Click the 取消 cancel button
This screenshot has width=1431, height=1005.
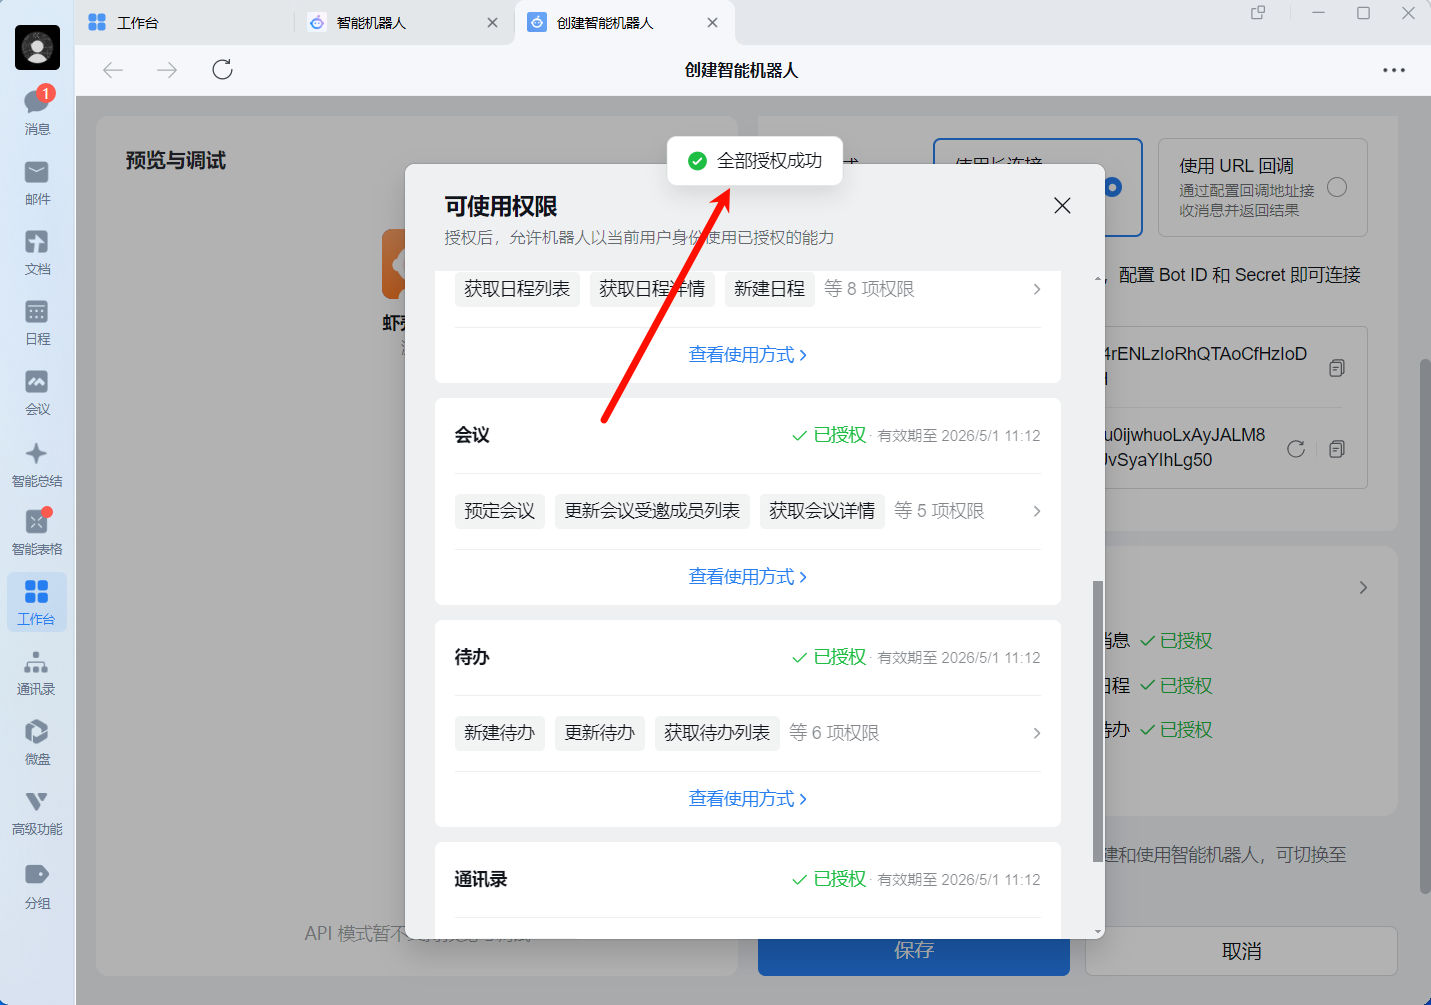point(1241,951)
